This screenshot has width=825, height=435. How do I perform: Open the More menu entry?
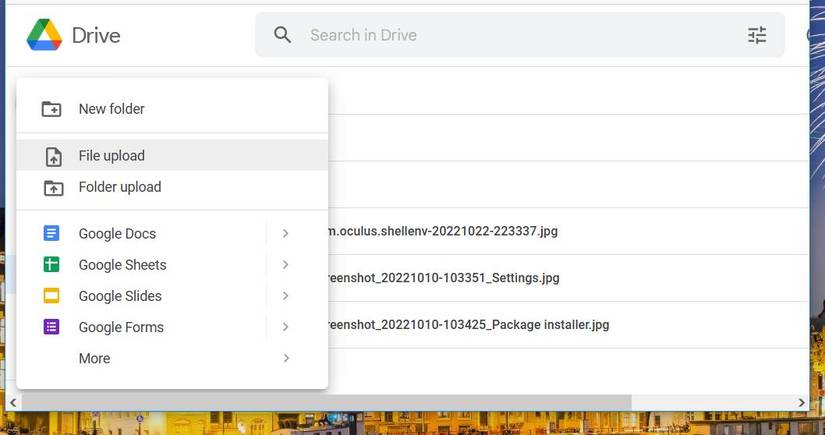[172, 358]
